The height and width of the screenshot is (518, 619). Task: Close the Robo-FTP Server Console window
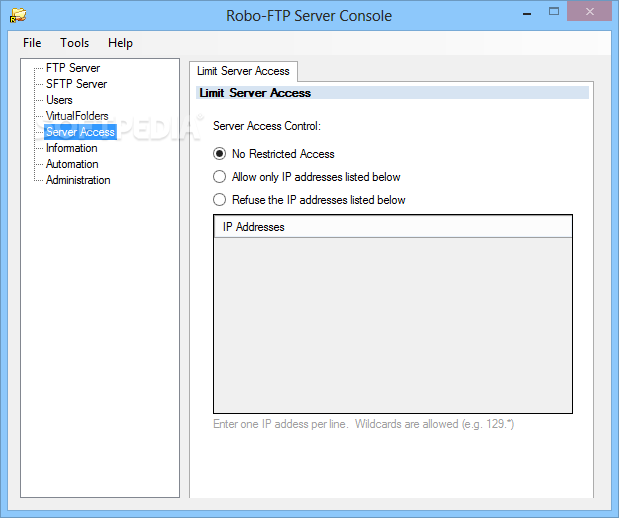(589, 11)
